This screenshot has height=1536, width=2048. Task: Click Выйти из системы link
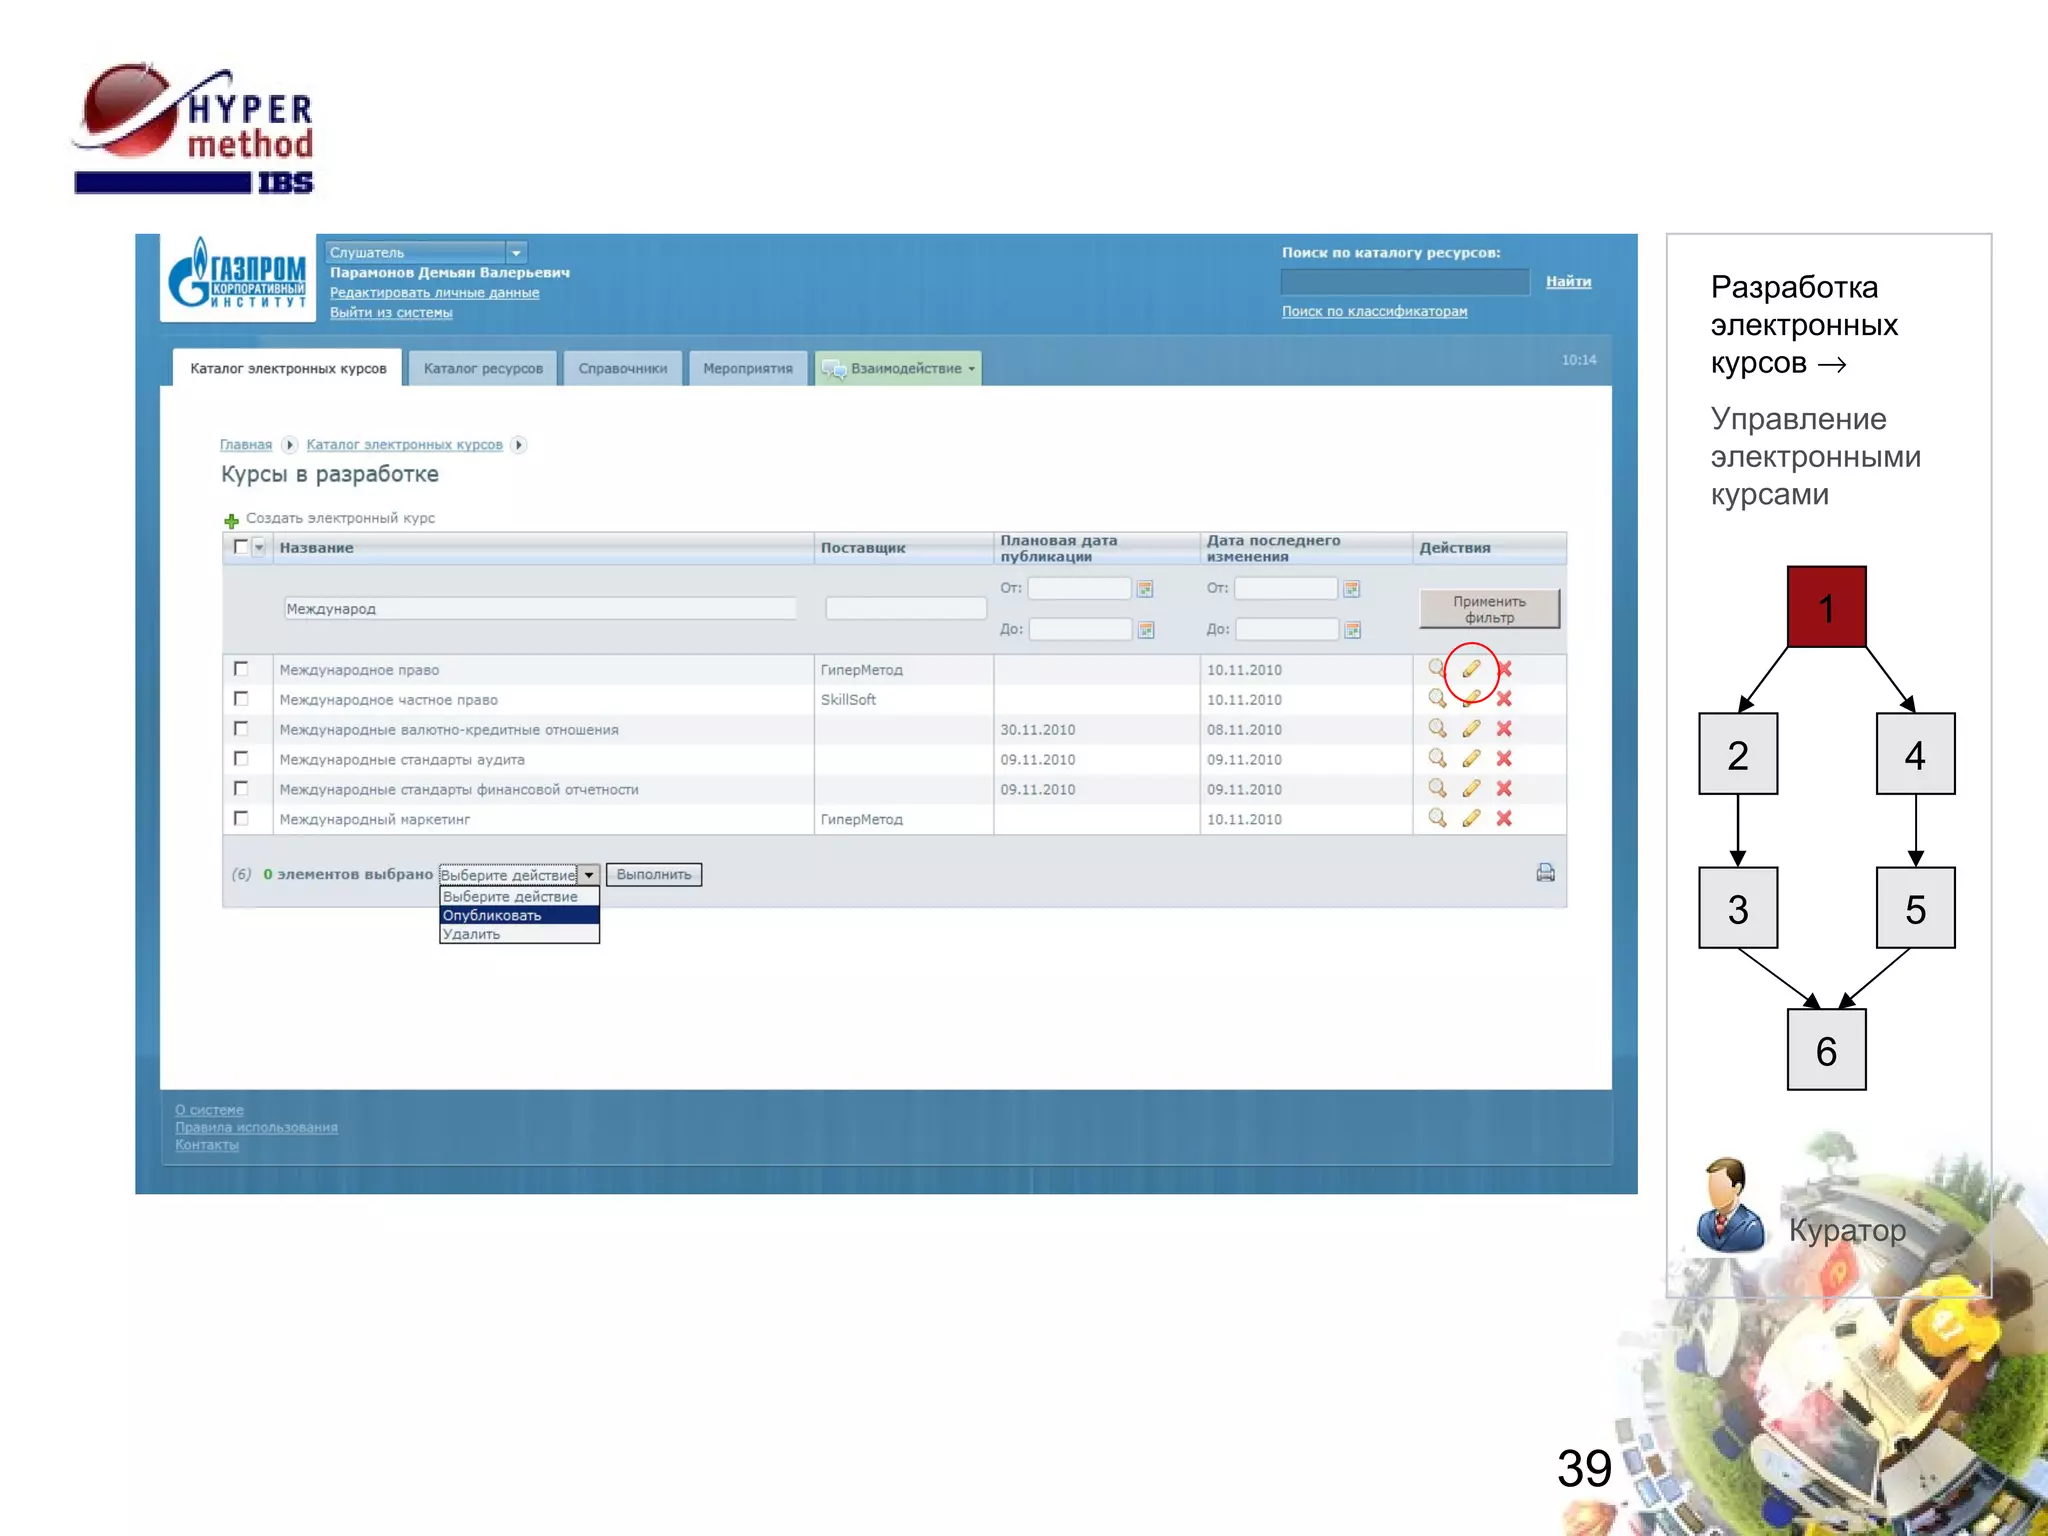click(x=391, y=313)
